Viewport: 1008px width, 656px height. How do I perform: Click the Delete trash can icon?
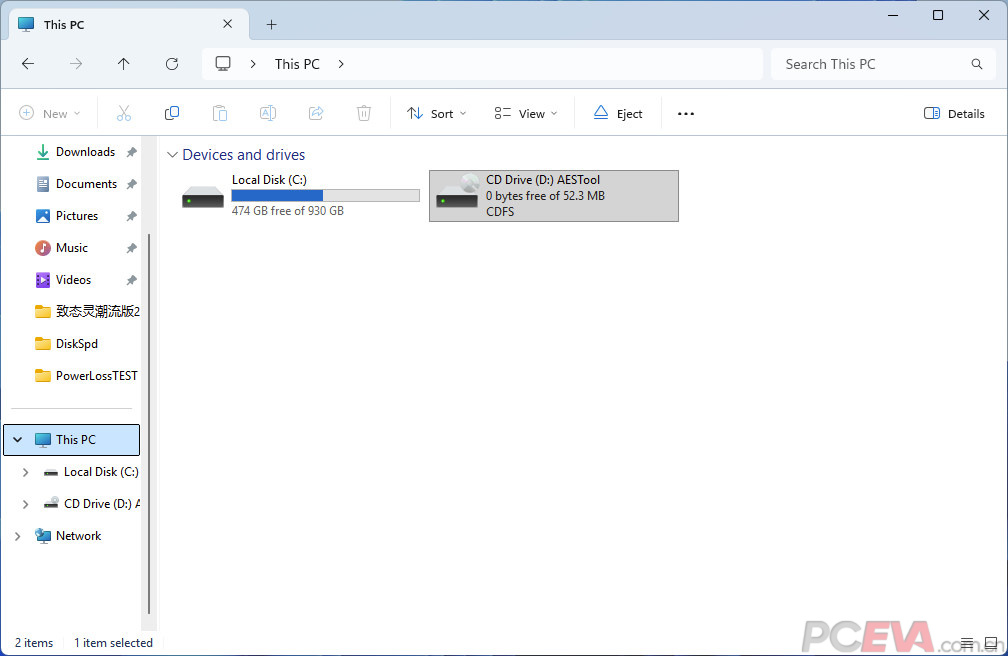[x=364, y=114]
